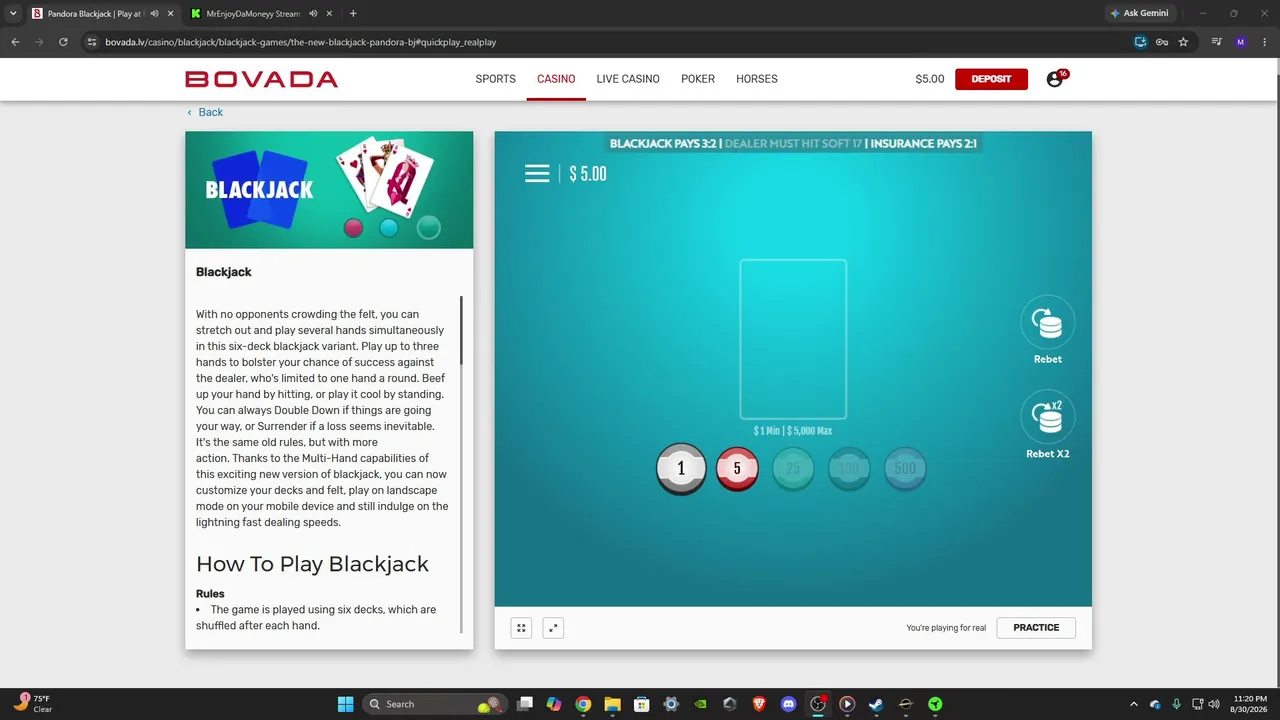Click the Rebet X2 coin icon
The width and height of the screenshot is (1280, 720).
tap(1048, 417)
